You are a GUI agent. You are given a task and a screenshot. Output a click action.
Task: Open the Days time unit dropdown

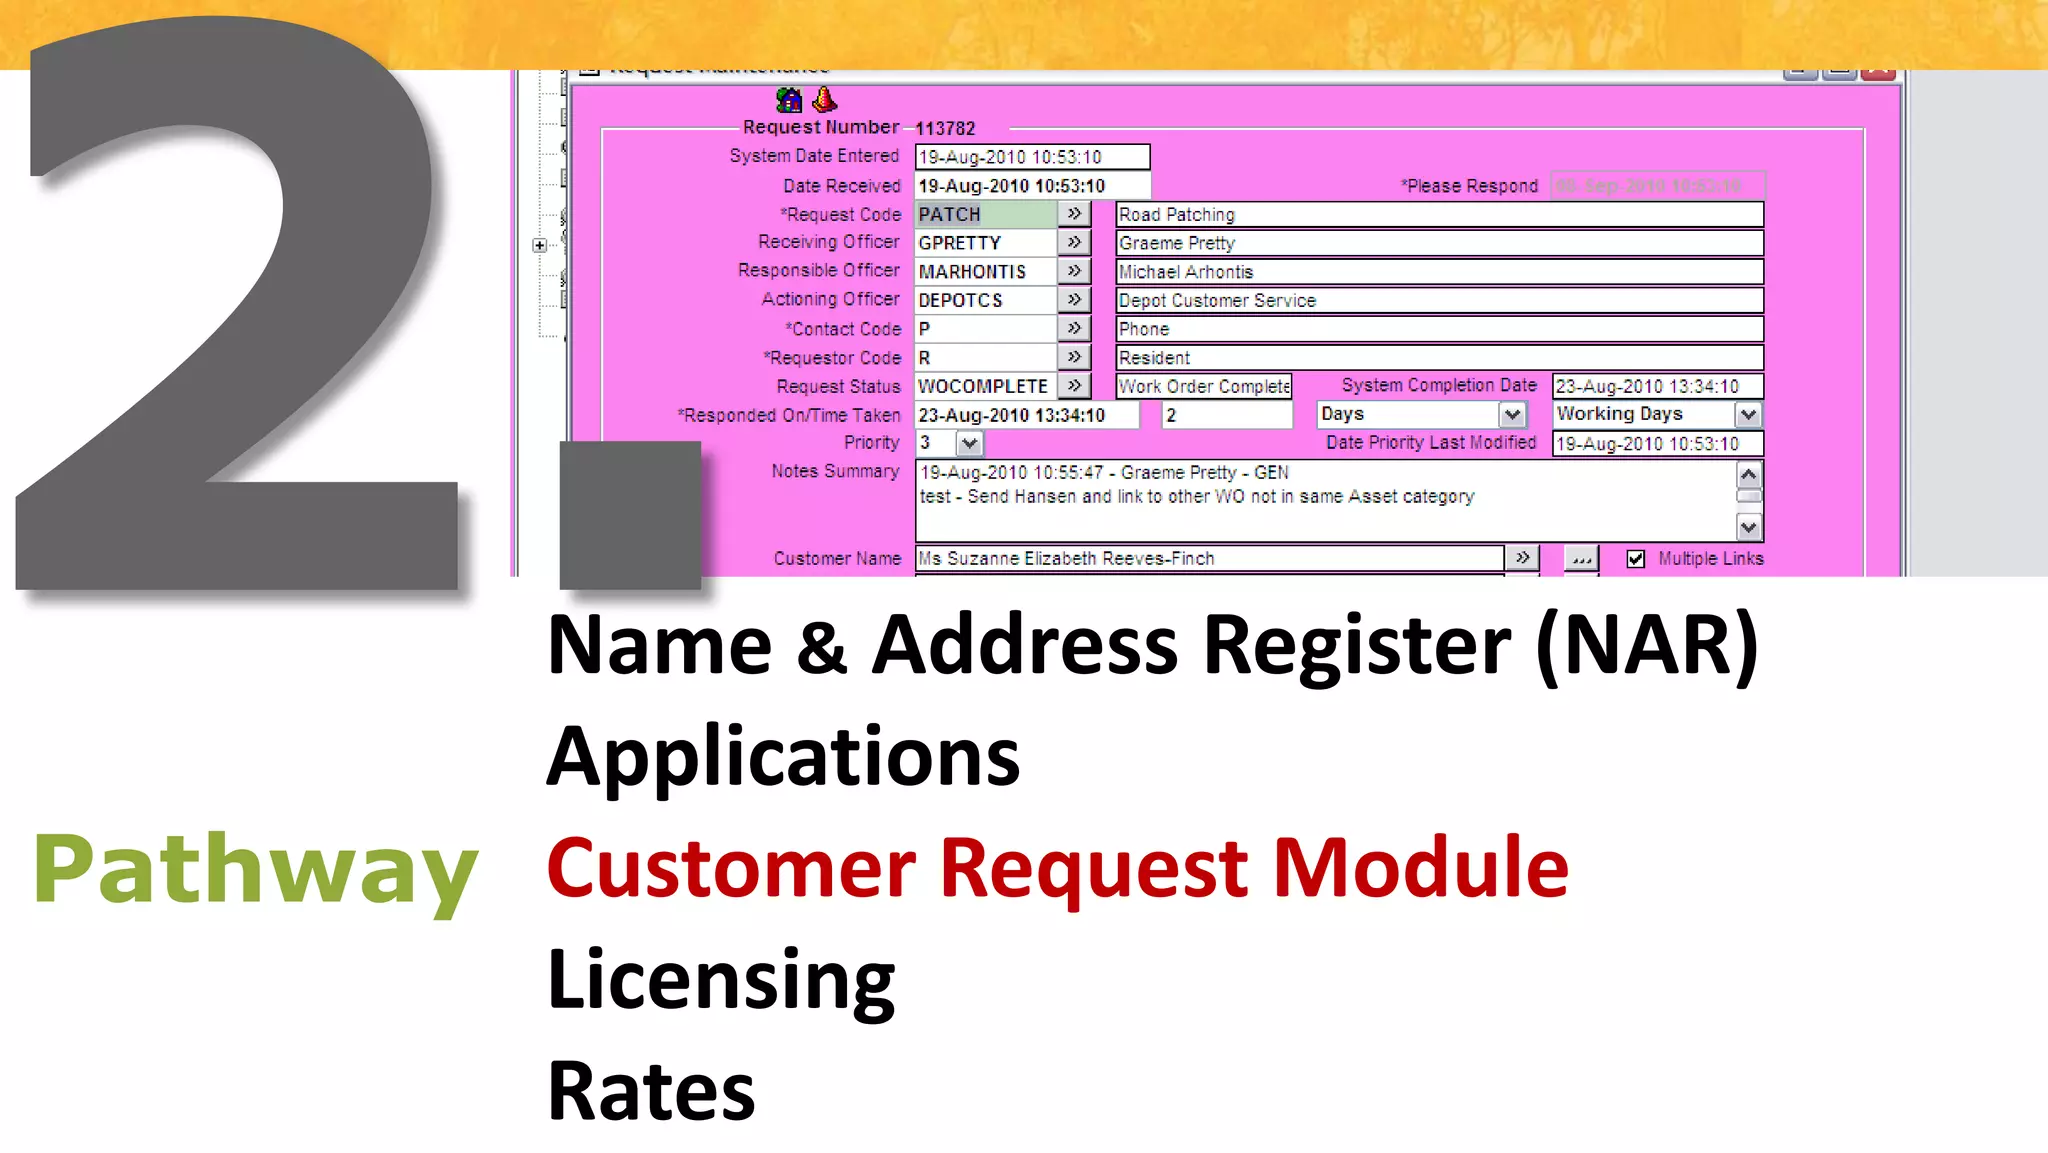(1512, 414)
